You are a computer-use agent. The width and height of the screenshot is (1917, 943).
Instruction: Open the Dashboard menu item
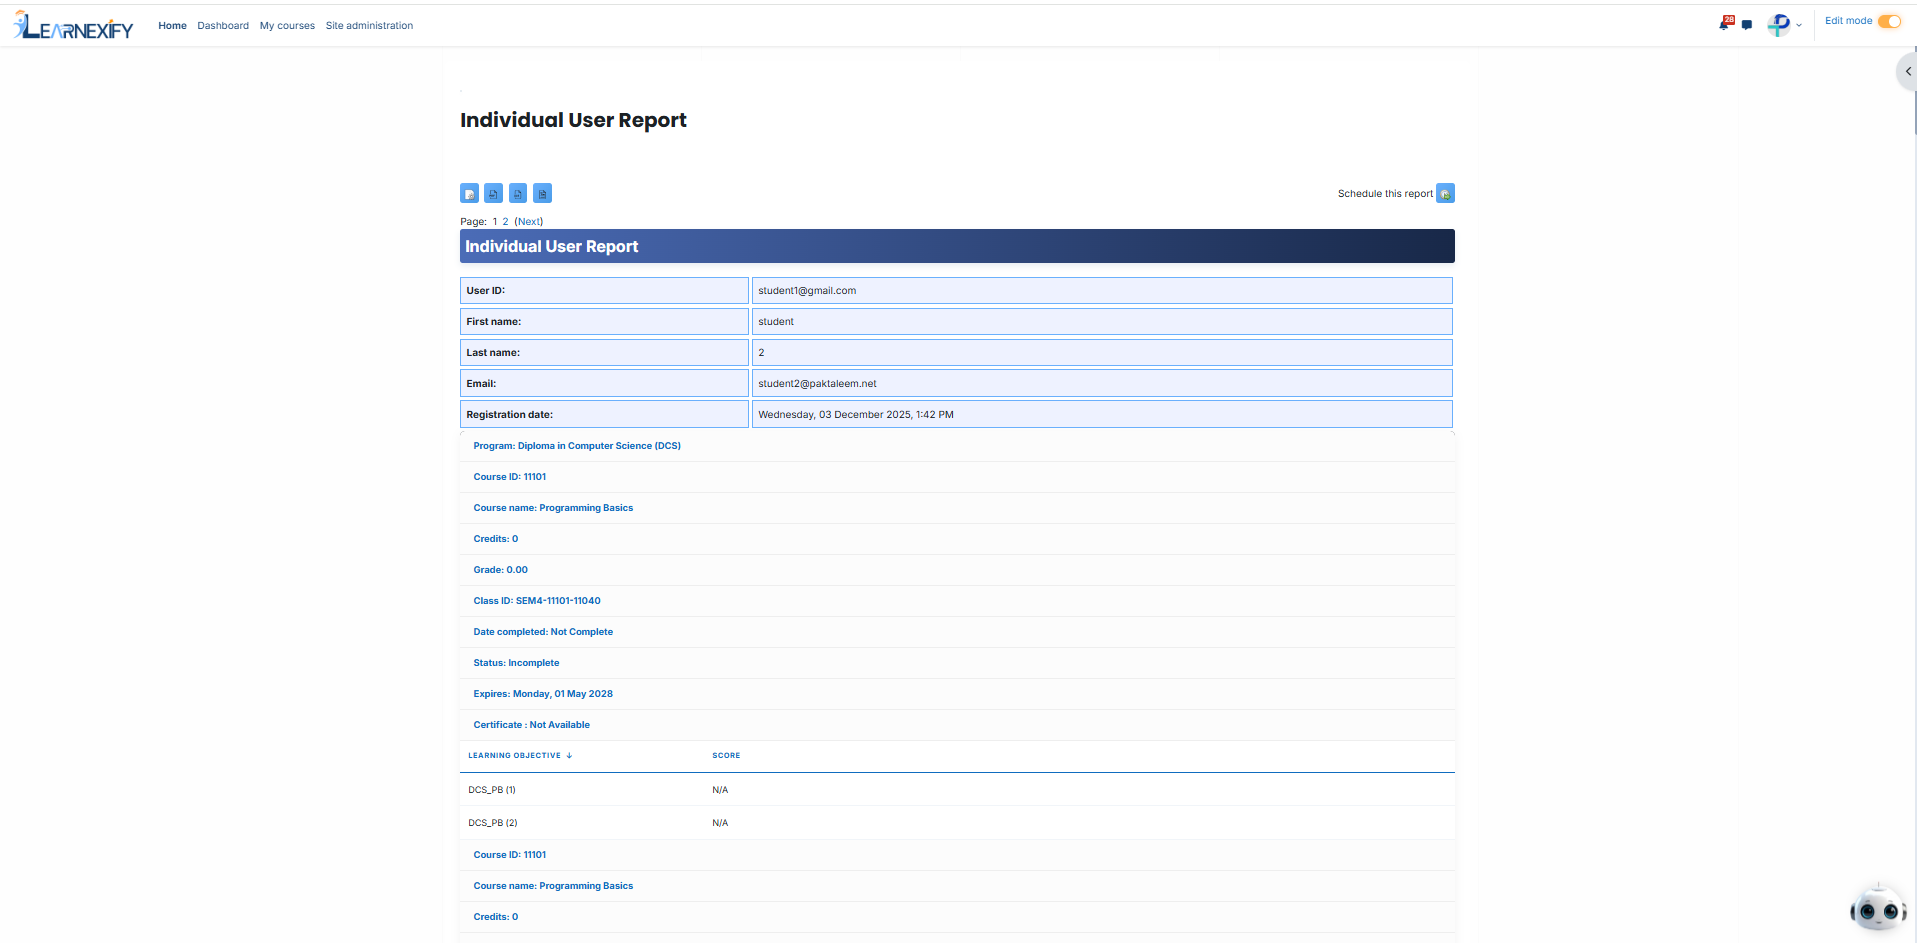pos(223,26)
